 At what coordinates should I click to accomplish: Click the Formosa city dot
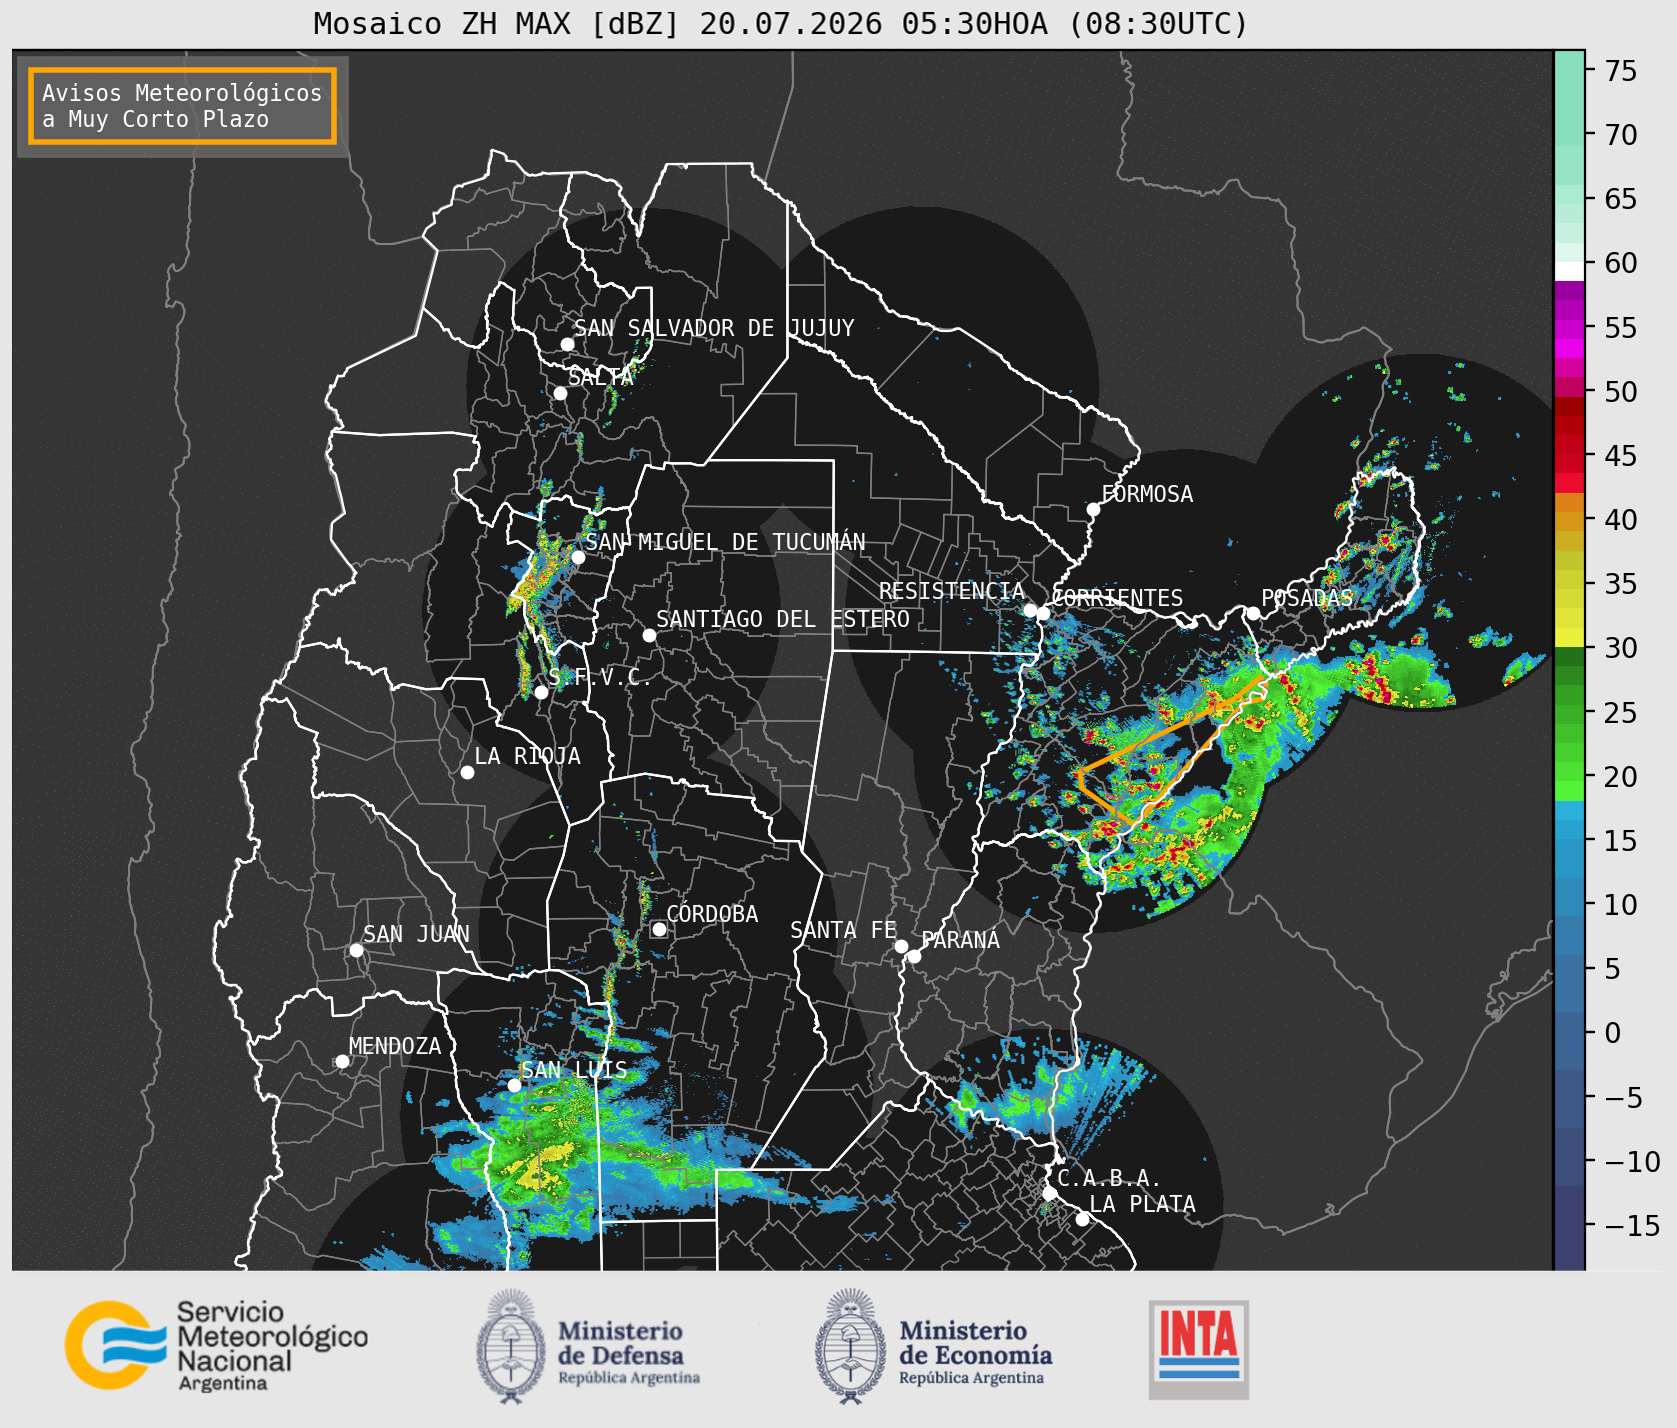tap(1093, 509)
